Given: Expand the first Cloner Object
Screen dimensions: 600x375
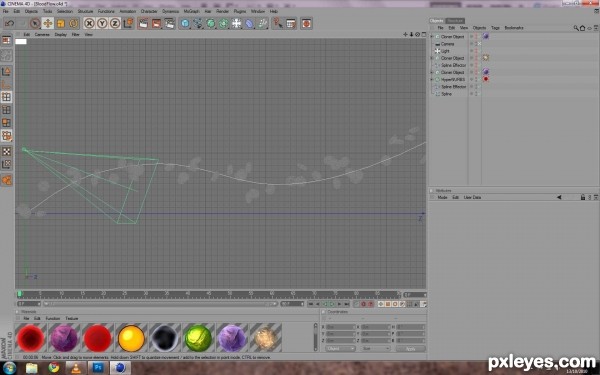Looking at the screenshot, I should click(432, 37).
